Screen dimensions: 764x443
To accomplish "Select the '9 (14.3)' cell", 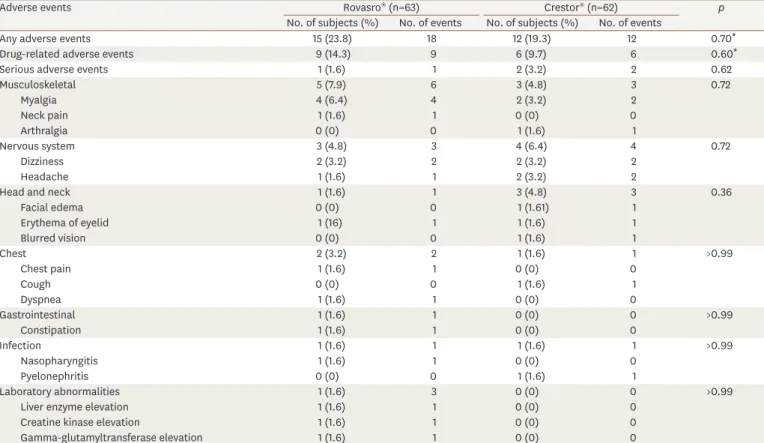I will click(333, 54).
